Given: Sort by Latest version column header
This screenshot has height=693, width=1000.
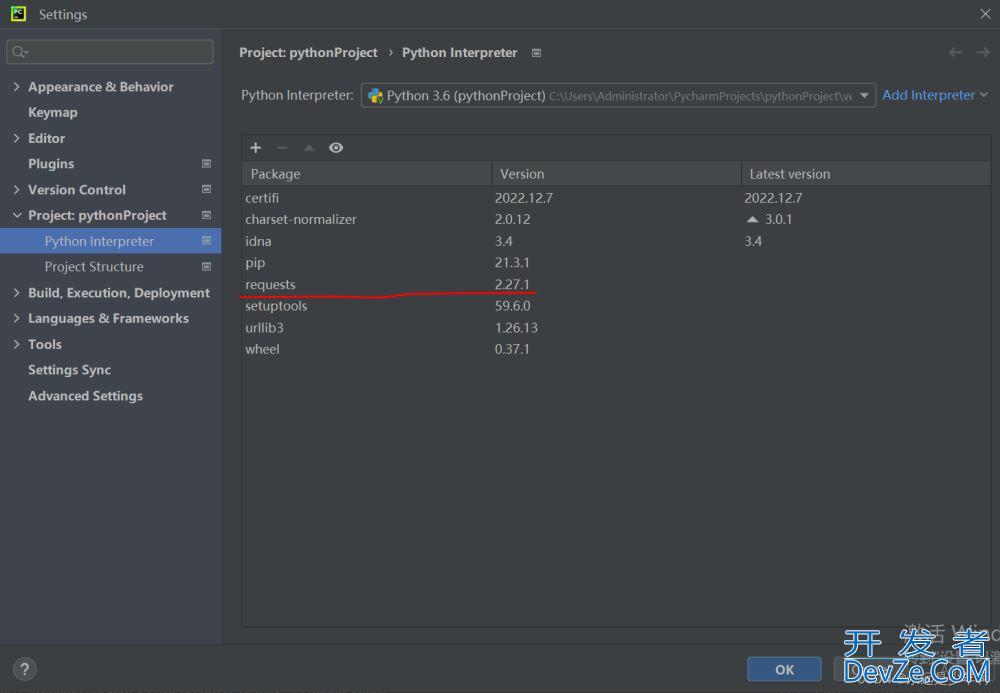Looking at the screenshot, I should (x=865, y=174).
